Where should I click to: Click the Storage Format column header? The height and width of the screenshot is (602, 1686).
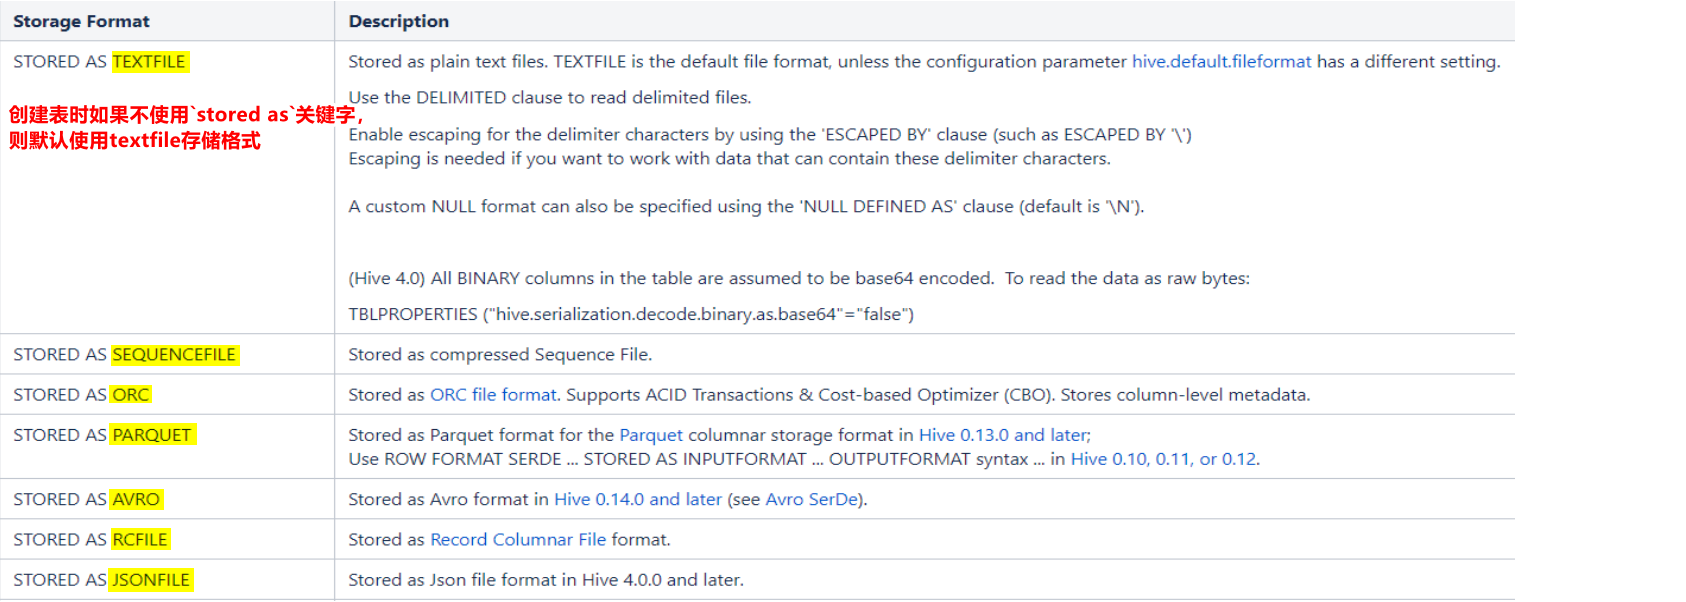point(81,21)
